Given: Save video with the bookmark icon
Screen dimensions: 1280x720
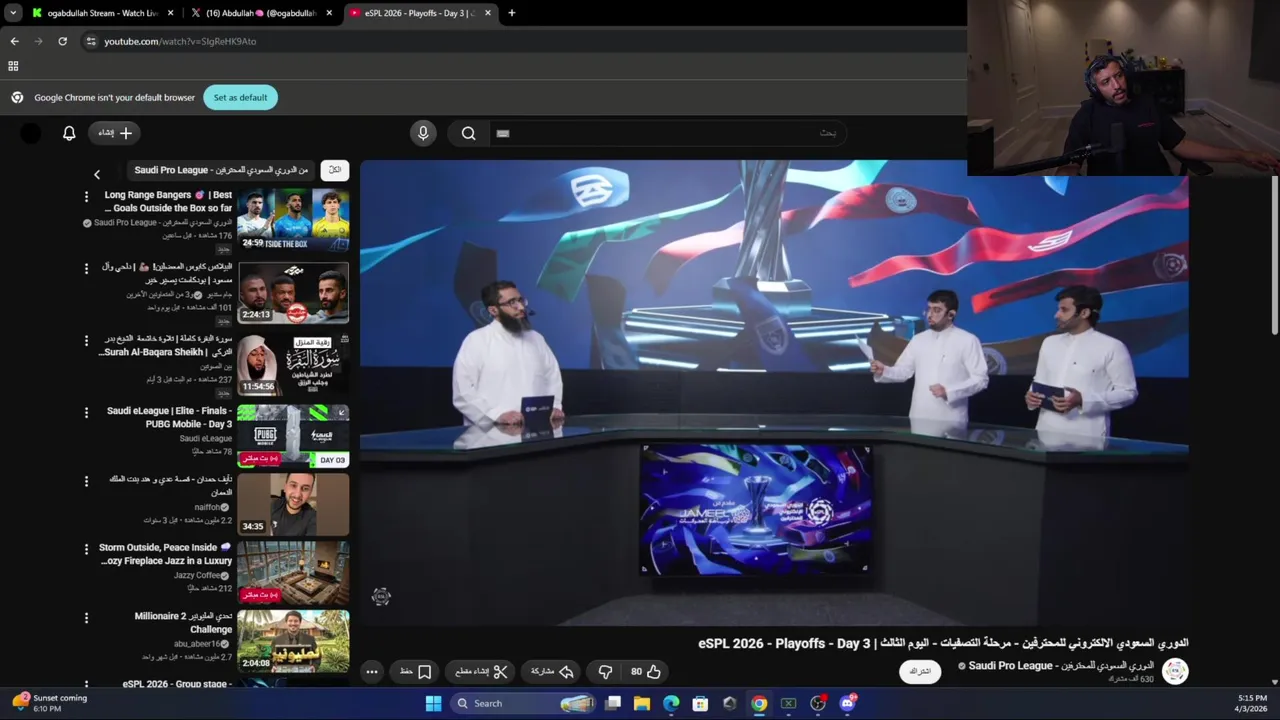Looking at the screenshot, I should tap(415, 672).
